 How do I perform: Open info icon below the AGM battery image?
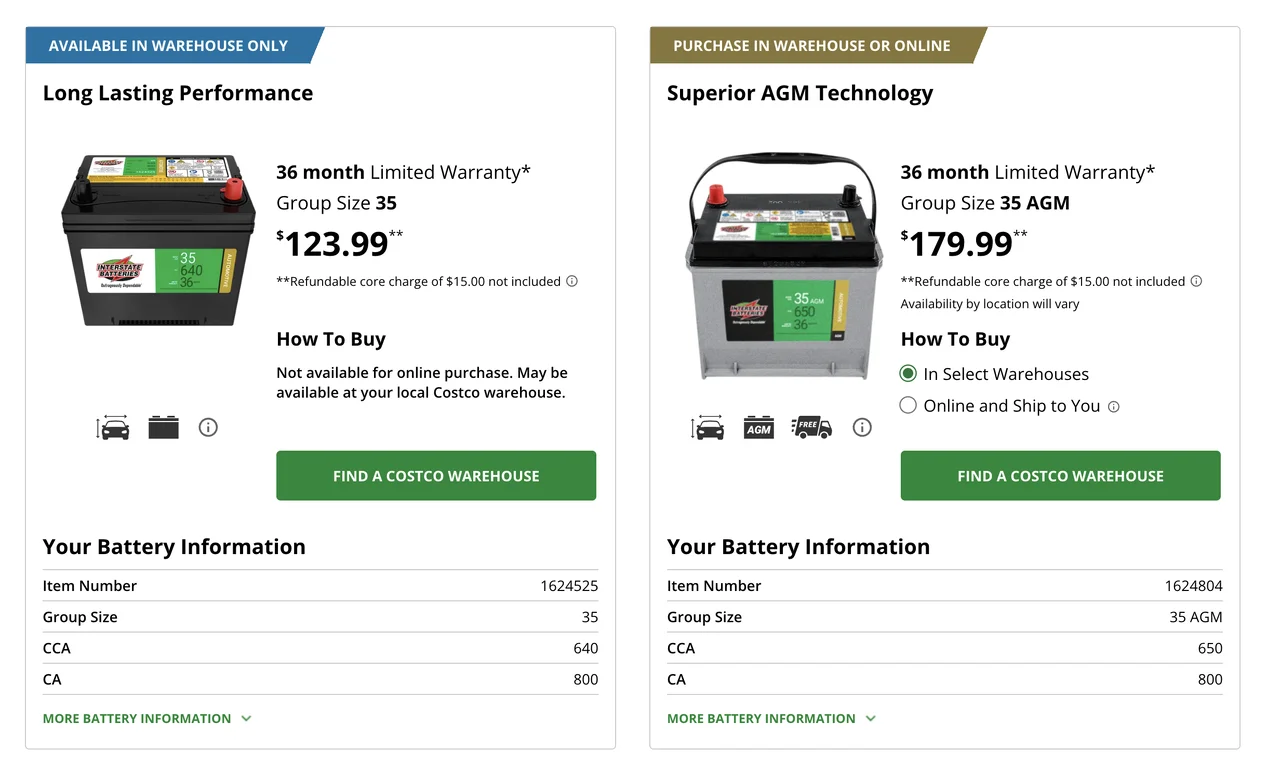click(x=862, y=428)
